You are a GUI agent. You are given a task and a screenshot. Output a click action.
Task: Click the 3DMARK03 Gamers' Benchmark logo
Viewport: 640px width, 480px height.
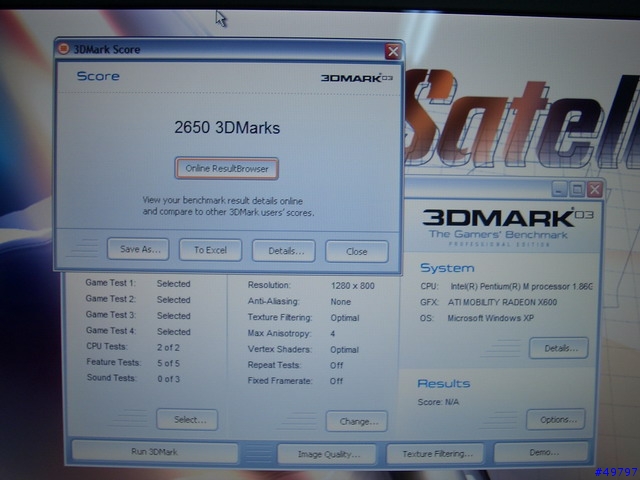[x=506, y=227]
